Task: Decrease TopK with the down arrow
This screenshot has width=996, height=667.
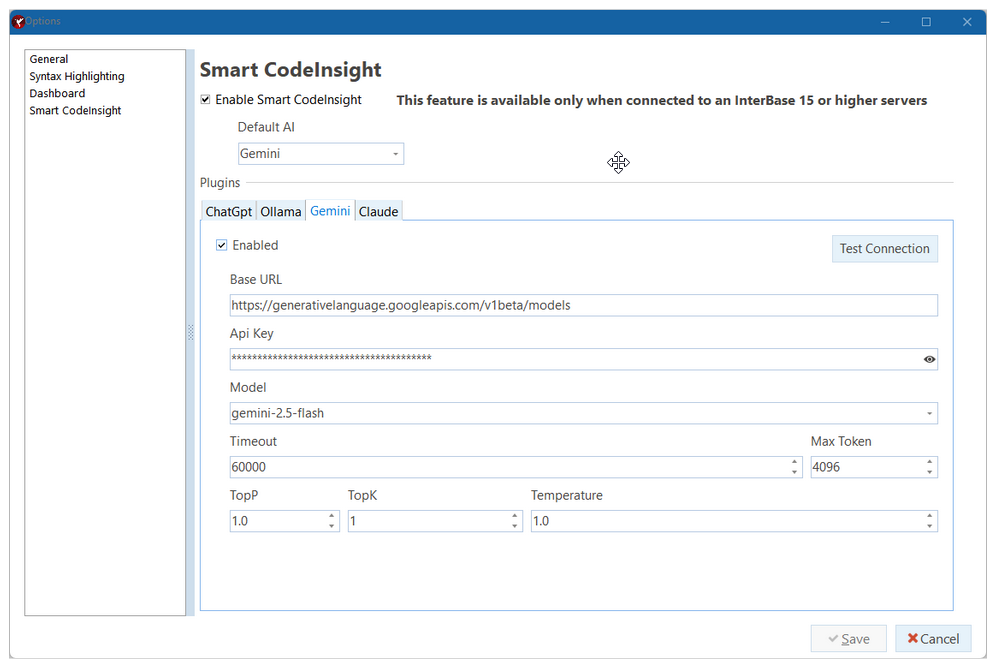Action: pos(515,527)
